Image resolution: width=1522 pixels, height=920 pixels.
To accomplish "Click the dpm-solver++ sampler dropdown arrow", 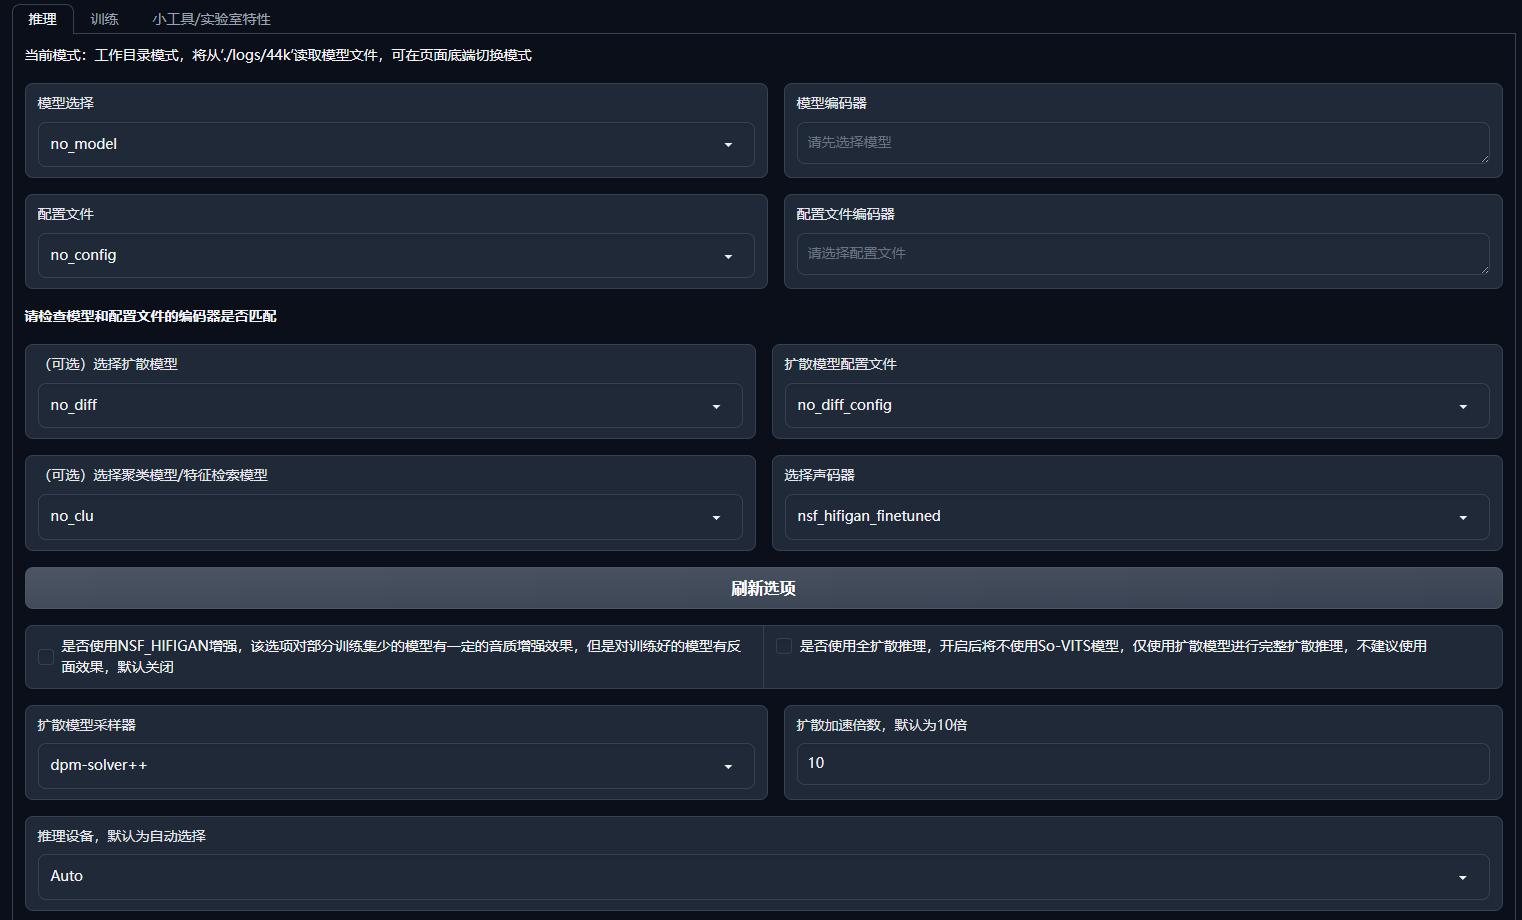I will click(x=728, y=766).
